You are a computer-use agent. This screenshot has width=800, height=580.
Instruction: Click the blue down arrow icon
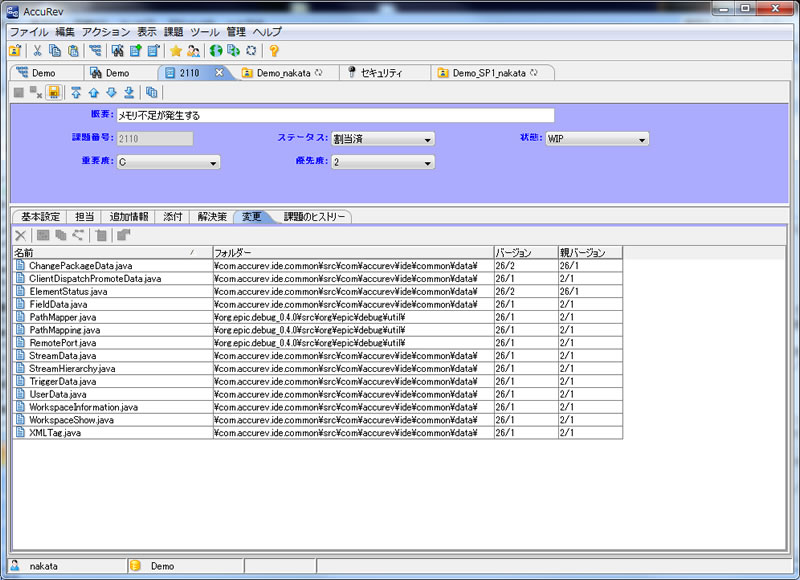[111, 92]
